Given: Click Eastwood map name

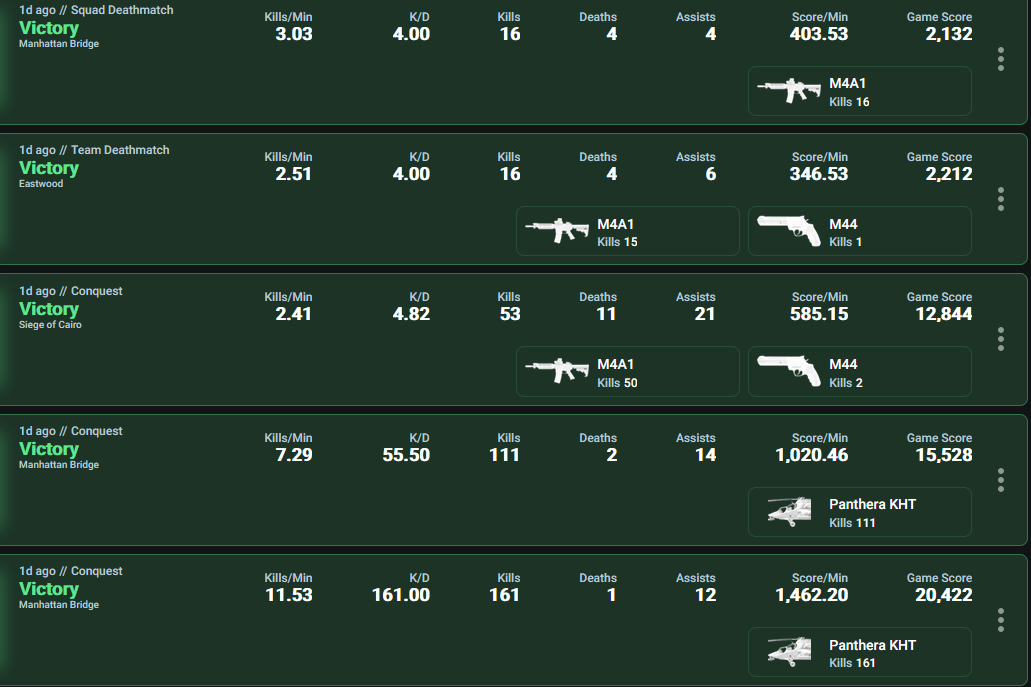Looking at the screenshot, I should pos(41,183).
